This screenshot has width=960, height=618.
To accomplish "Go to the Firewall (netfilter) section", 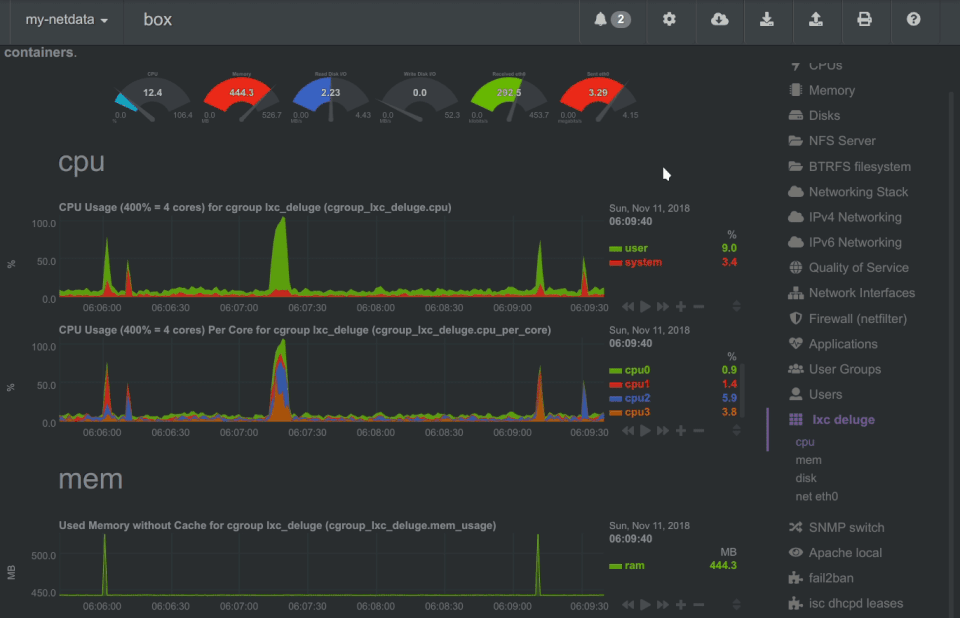I will pos(848,318).
